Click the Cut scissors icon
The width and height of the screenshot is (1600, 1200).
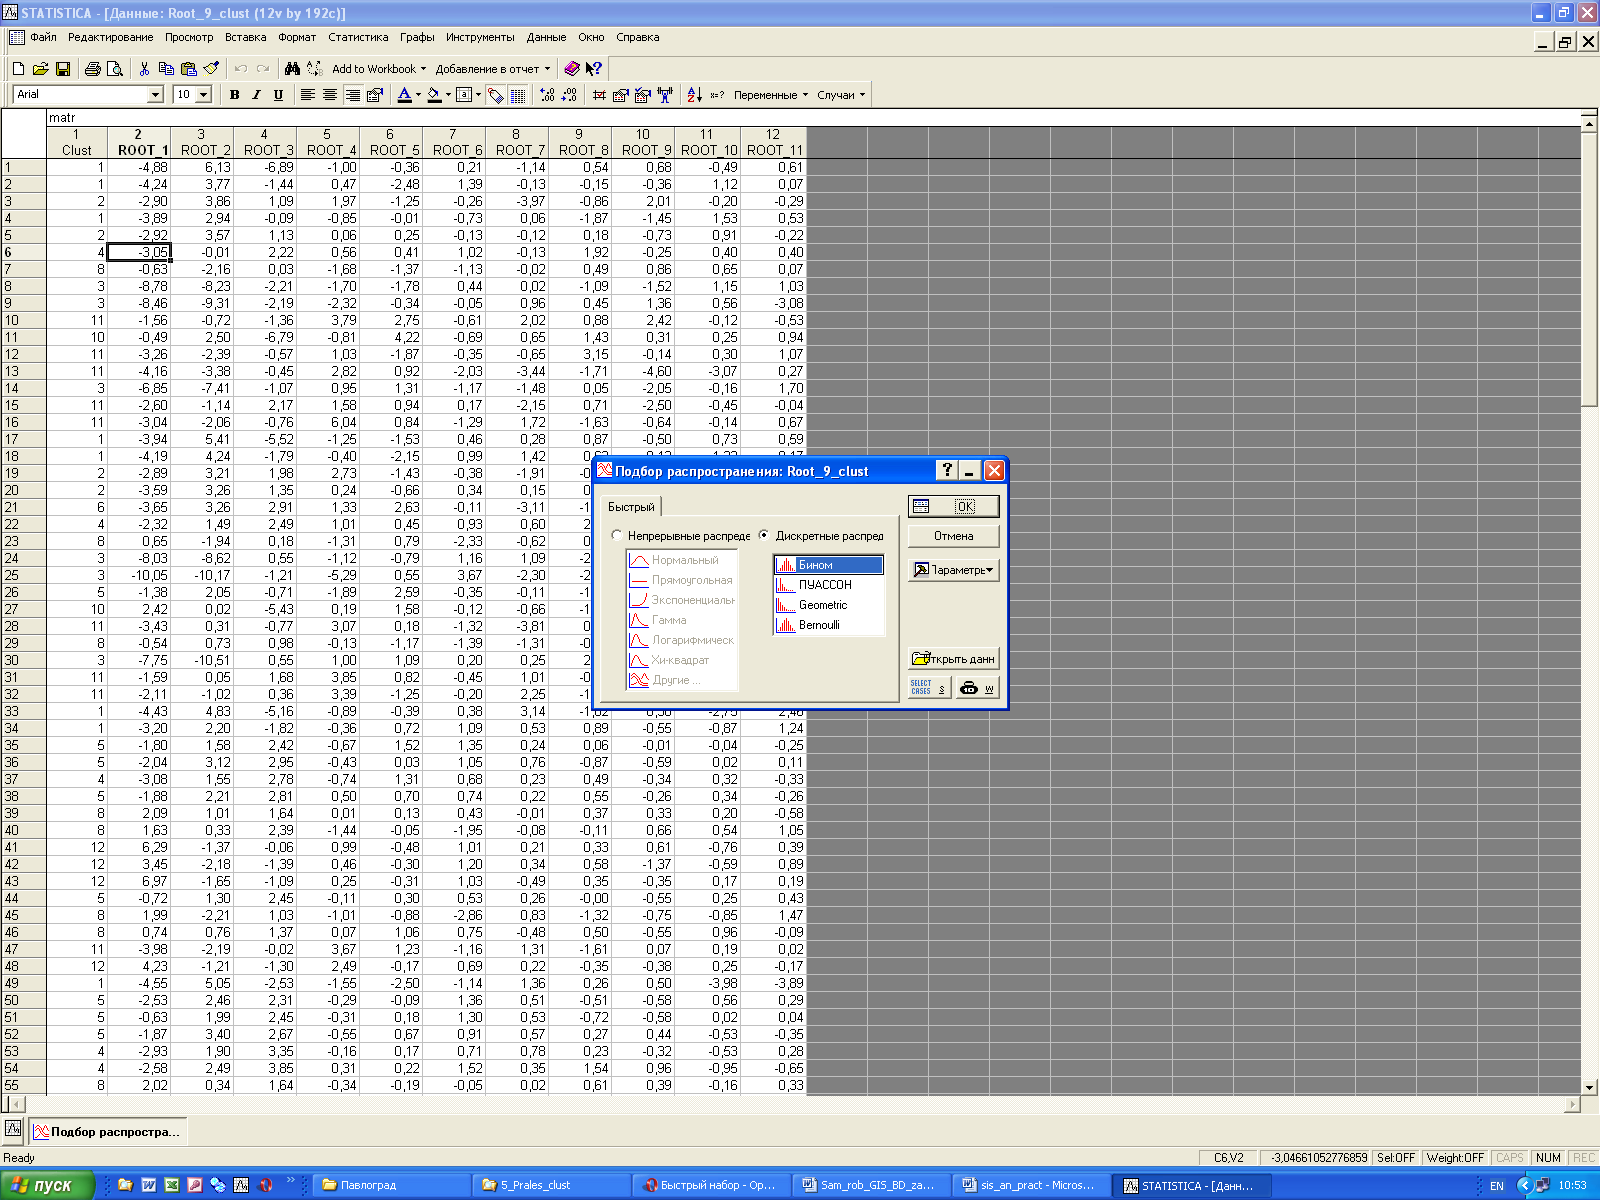pos(144,69)
